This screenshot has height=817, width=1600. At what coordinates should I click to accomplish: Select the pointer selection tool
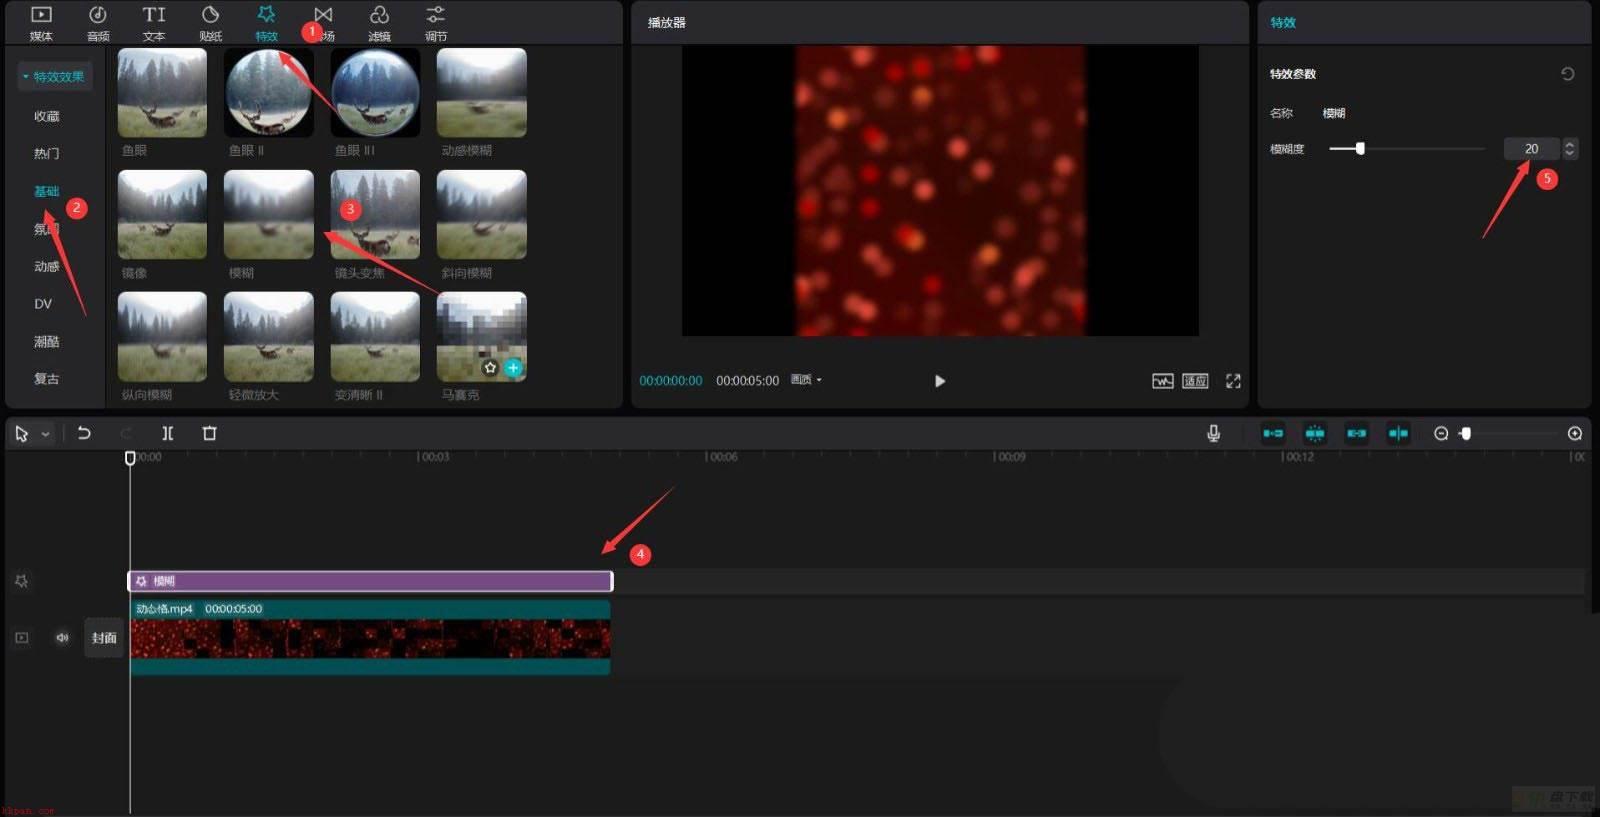point(22,434)
